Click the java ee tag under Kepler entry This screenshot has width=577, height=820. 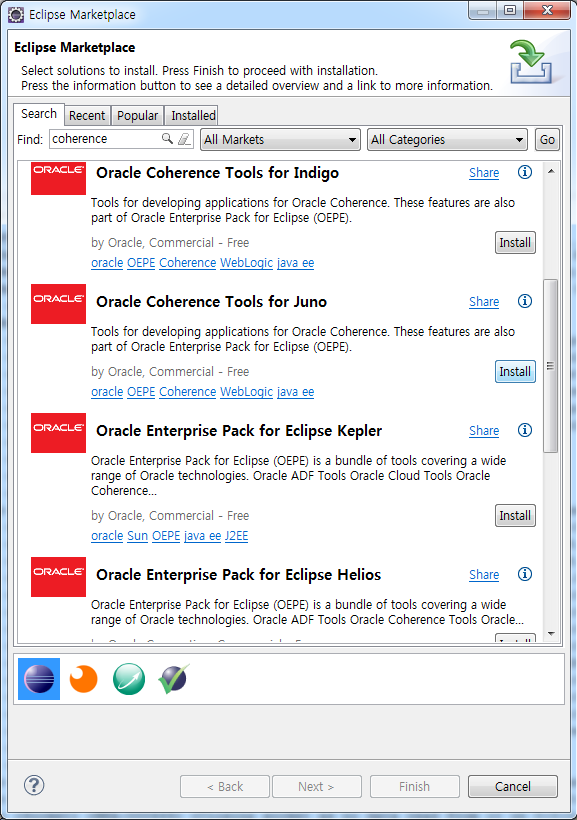(x=202, y=536)
